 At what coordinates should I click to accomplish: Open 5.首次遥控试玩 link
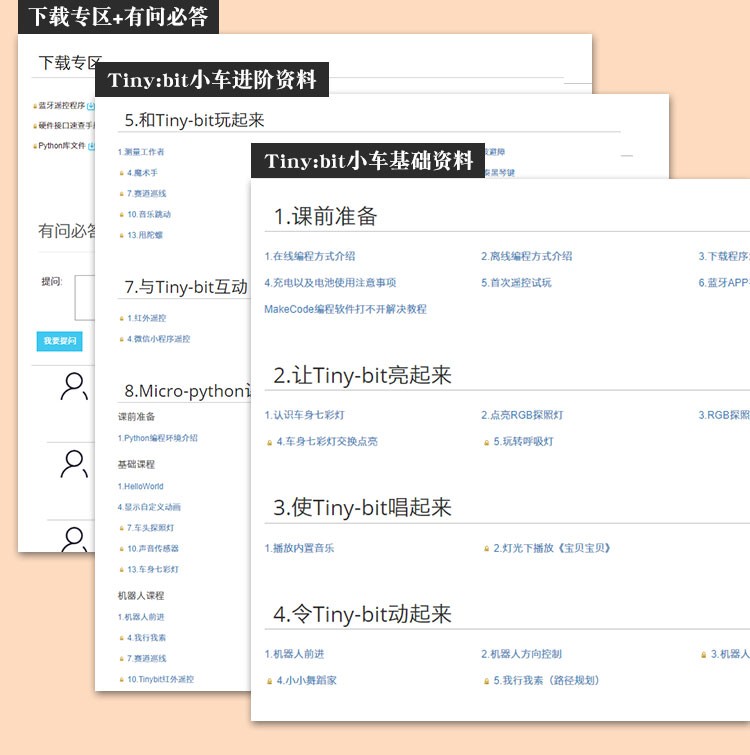[516, 283]
